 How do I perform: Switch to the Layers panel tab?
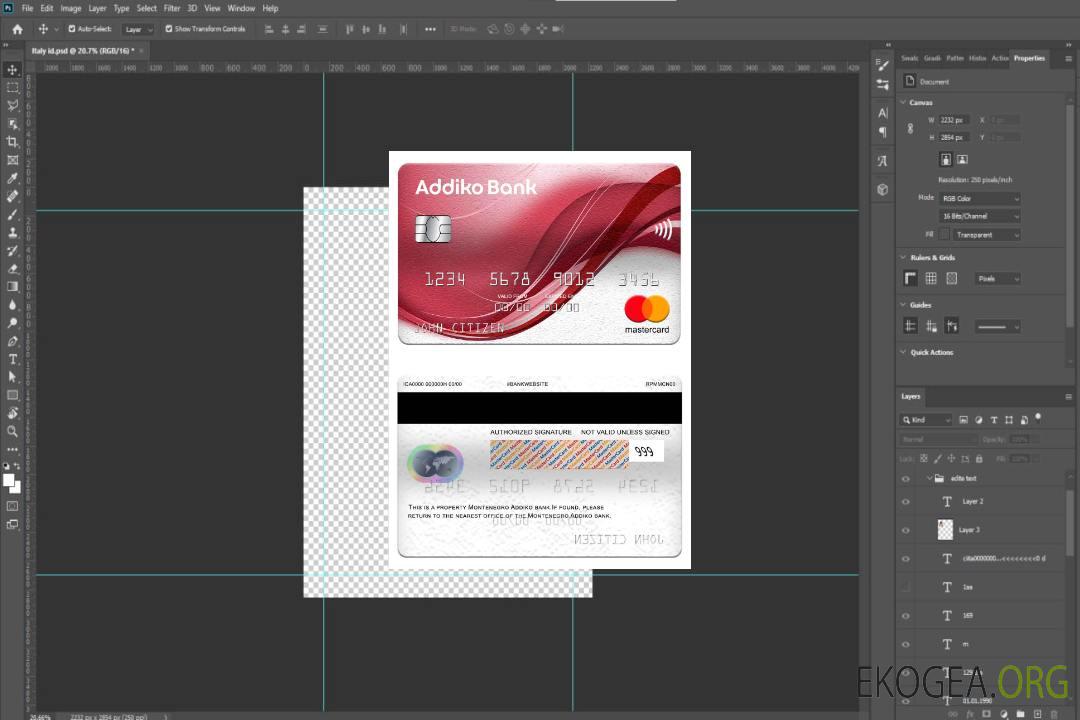coord(911,396)
